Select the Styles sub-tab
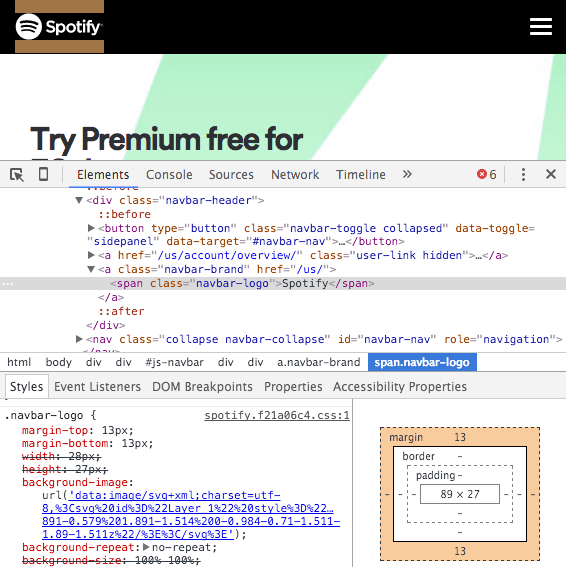566x567 pixels. click(26, 387)
